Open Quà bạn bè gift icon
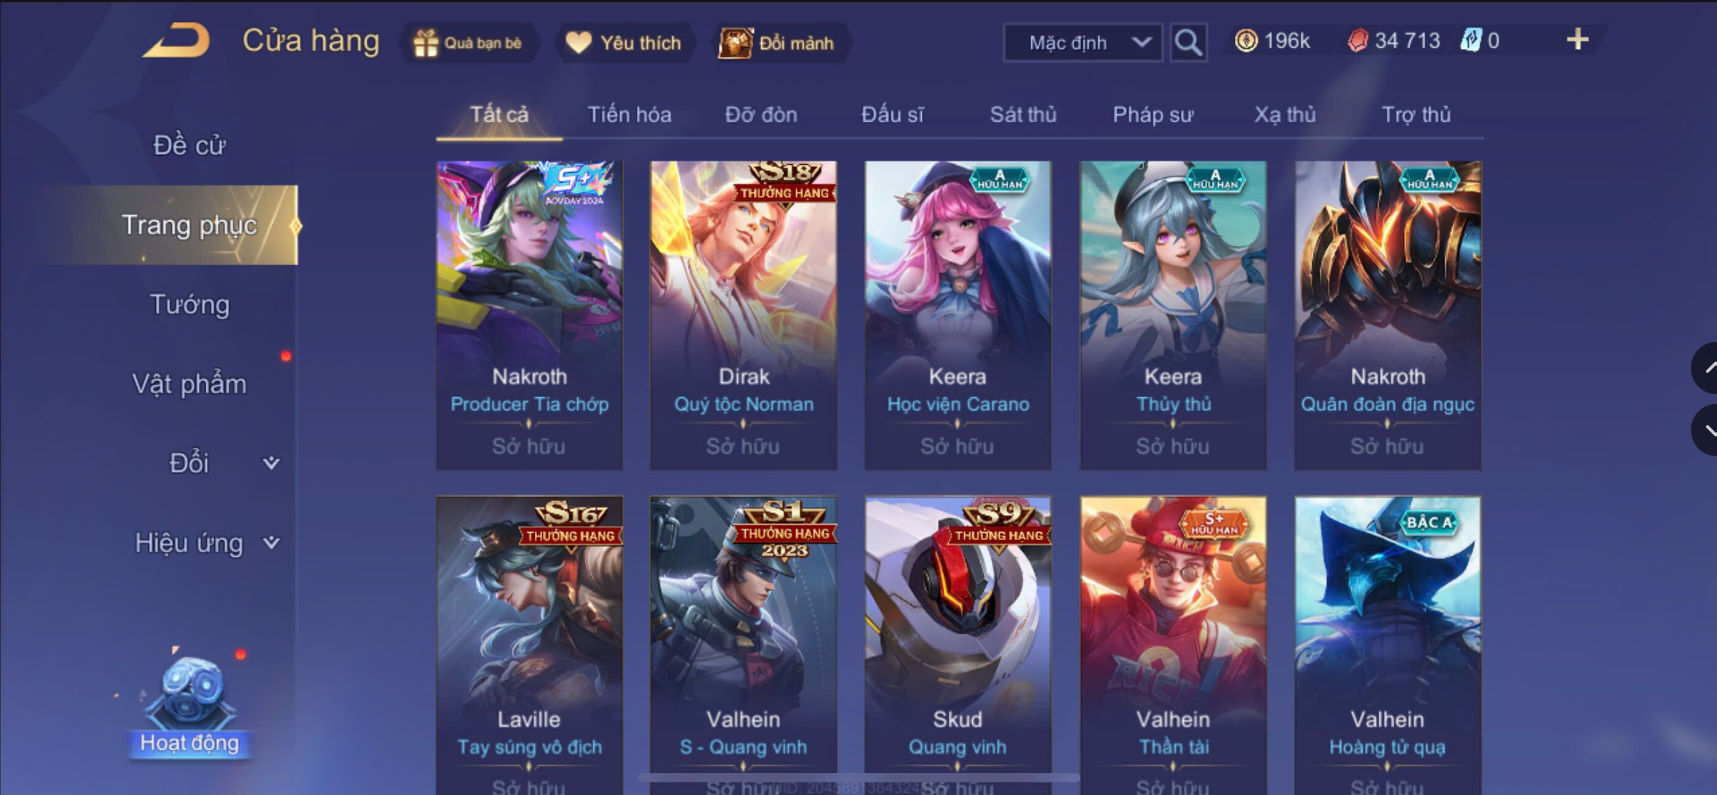Image resolution: width=1717 pixels, height=795 pixels. (426, 43)
